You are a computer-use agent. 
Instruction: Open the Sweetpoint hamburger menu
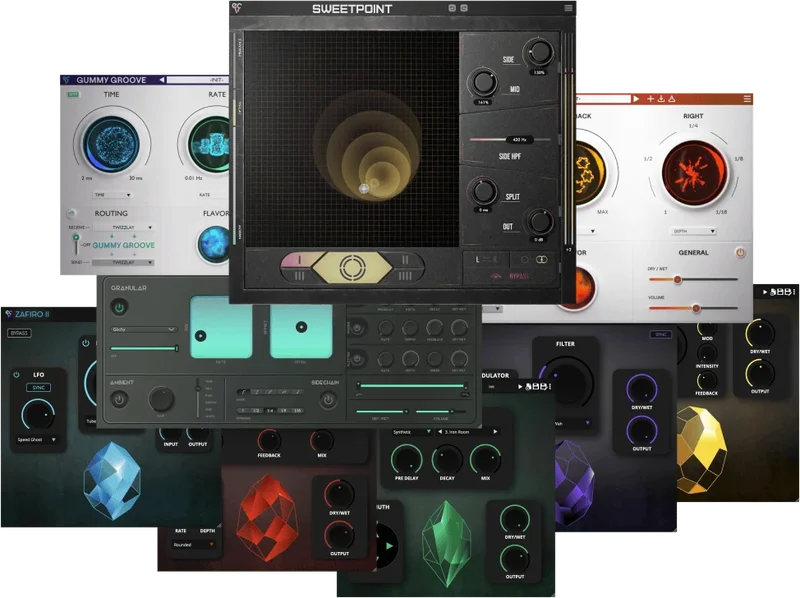(x=568, y=8)
